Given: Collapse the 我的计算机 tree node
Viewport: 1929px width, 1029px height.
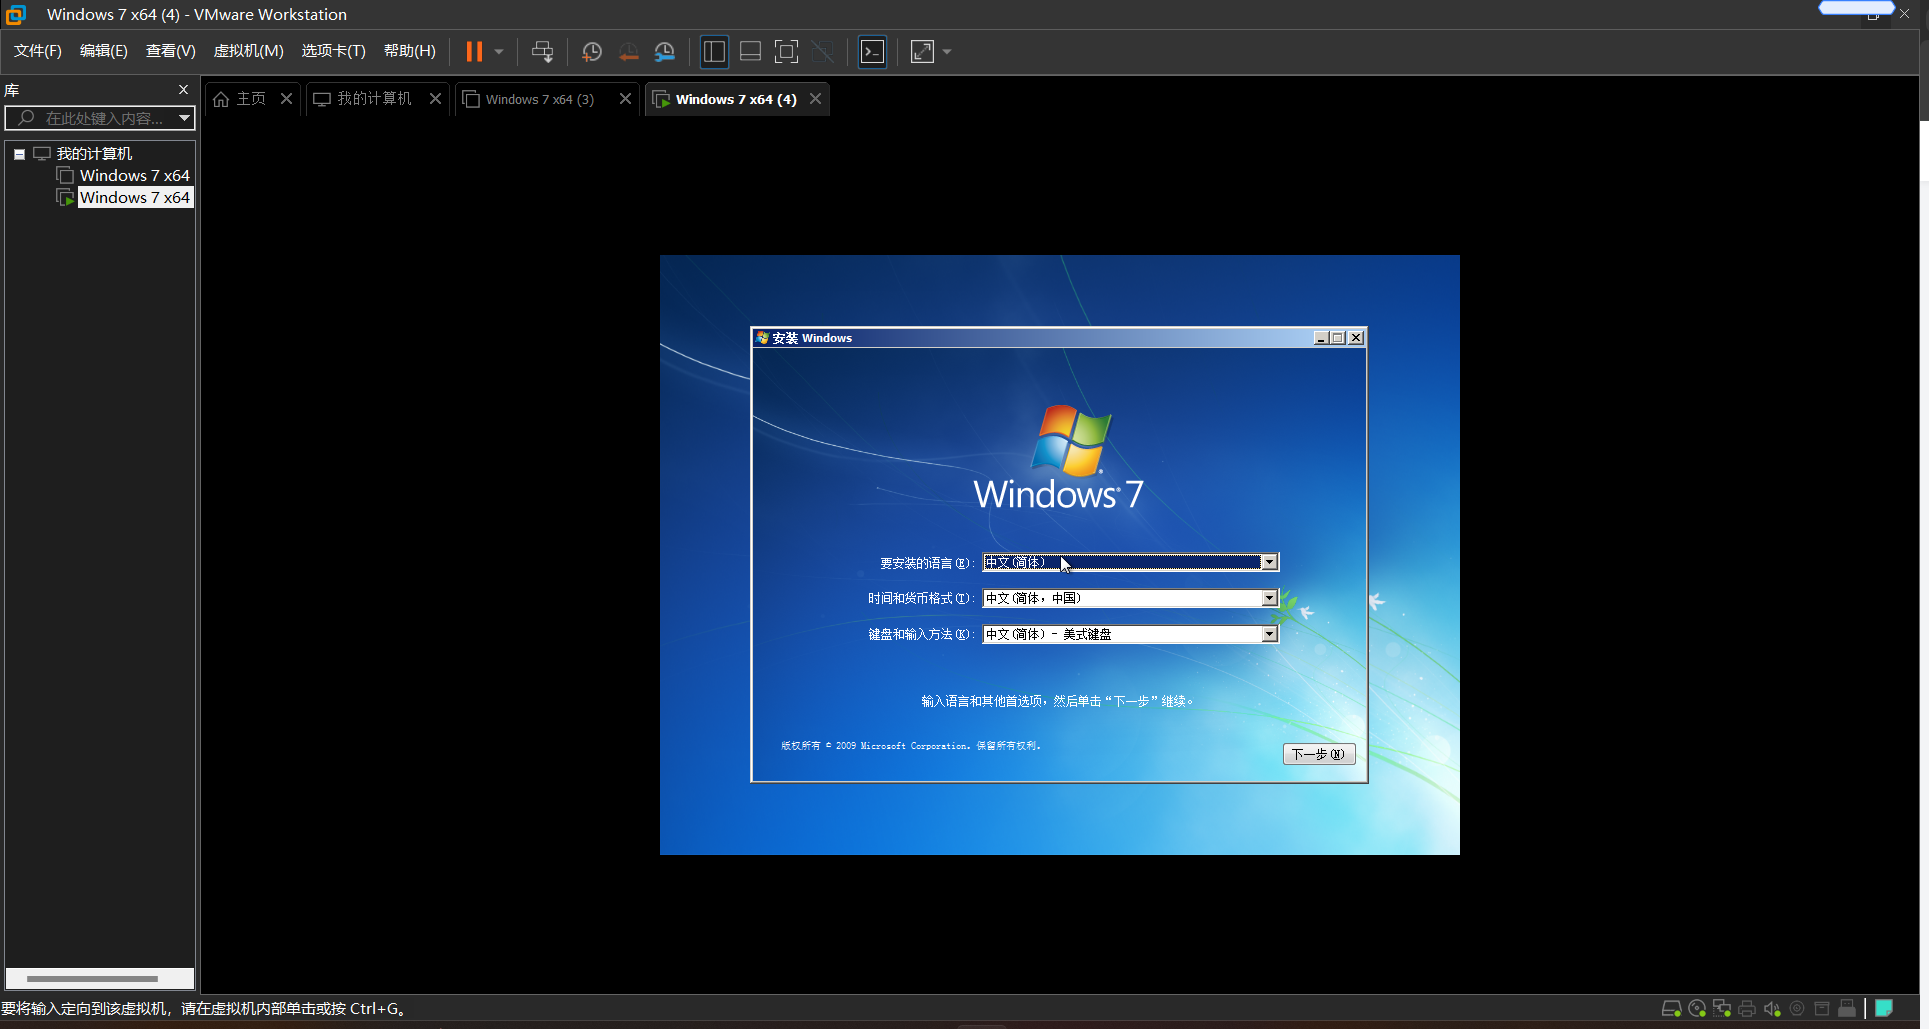Looking at the screenshot, I should point(19,154).
